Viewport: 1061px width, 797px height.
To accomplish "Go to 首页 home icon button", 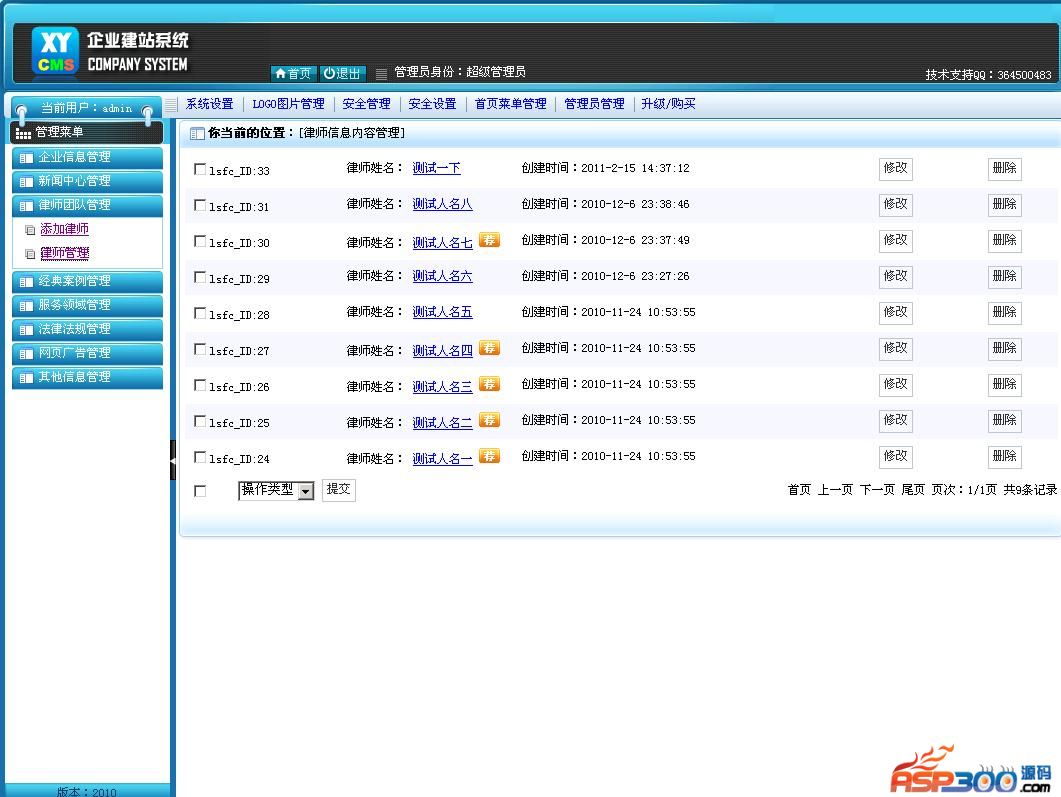I will pyautogui.click(x=293, y=73).
